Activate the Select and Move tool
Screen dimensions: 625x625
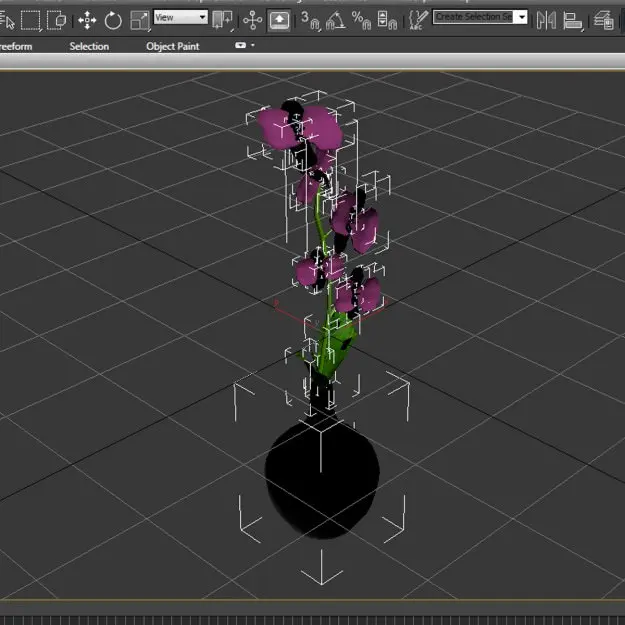point(87,20)
